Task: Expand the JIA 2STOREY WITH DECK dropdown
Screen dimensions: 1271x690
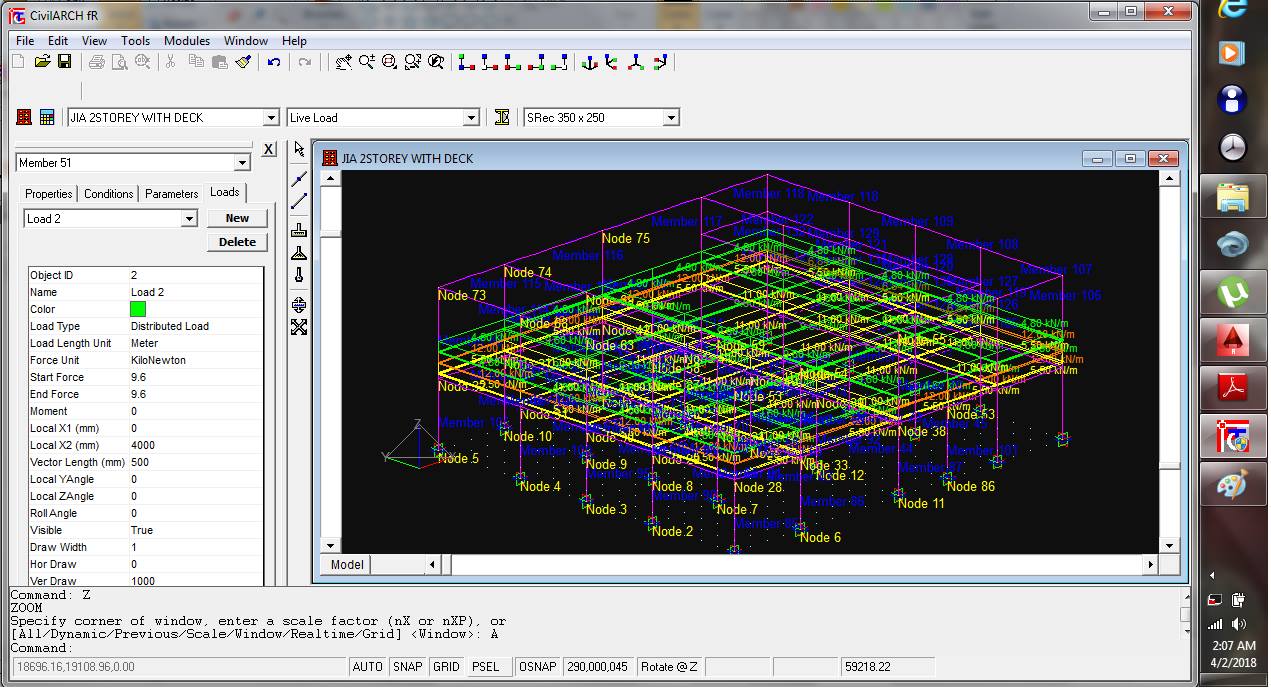Action: (x=270, y=118)
